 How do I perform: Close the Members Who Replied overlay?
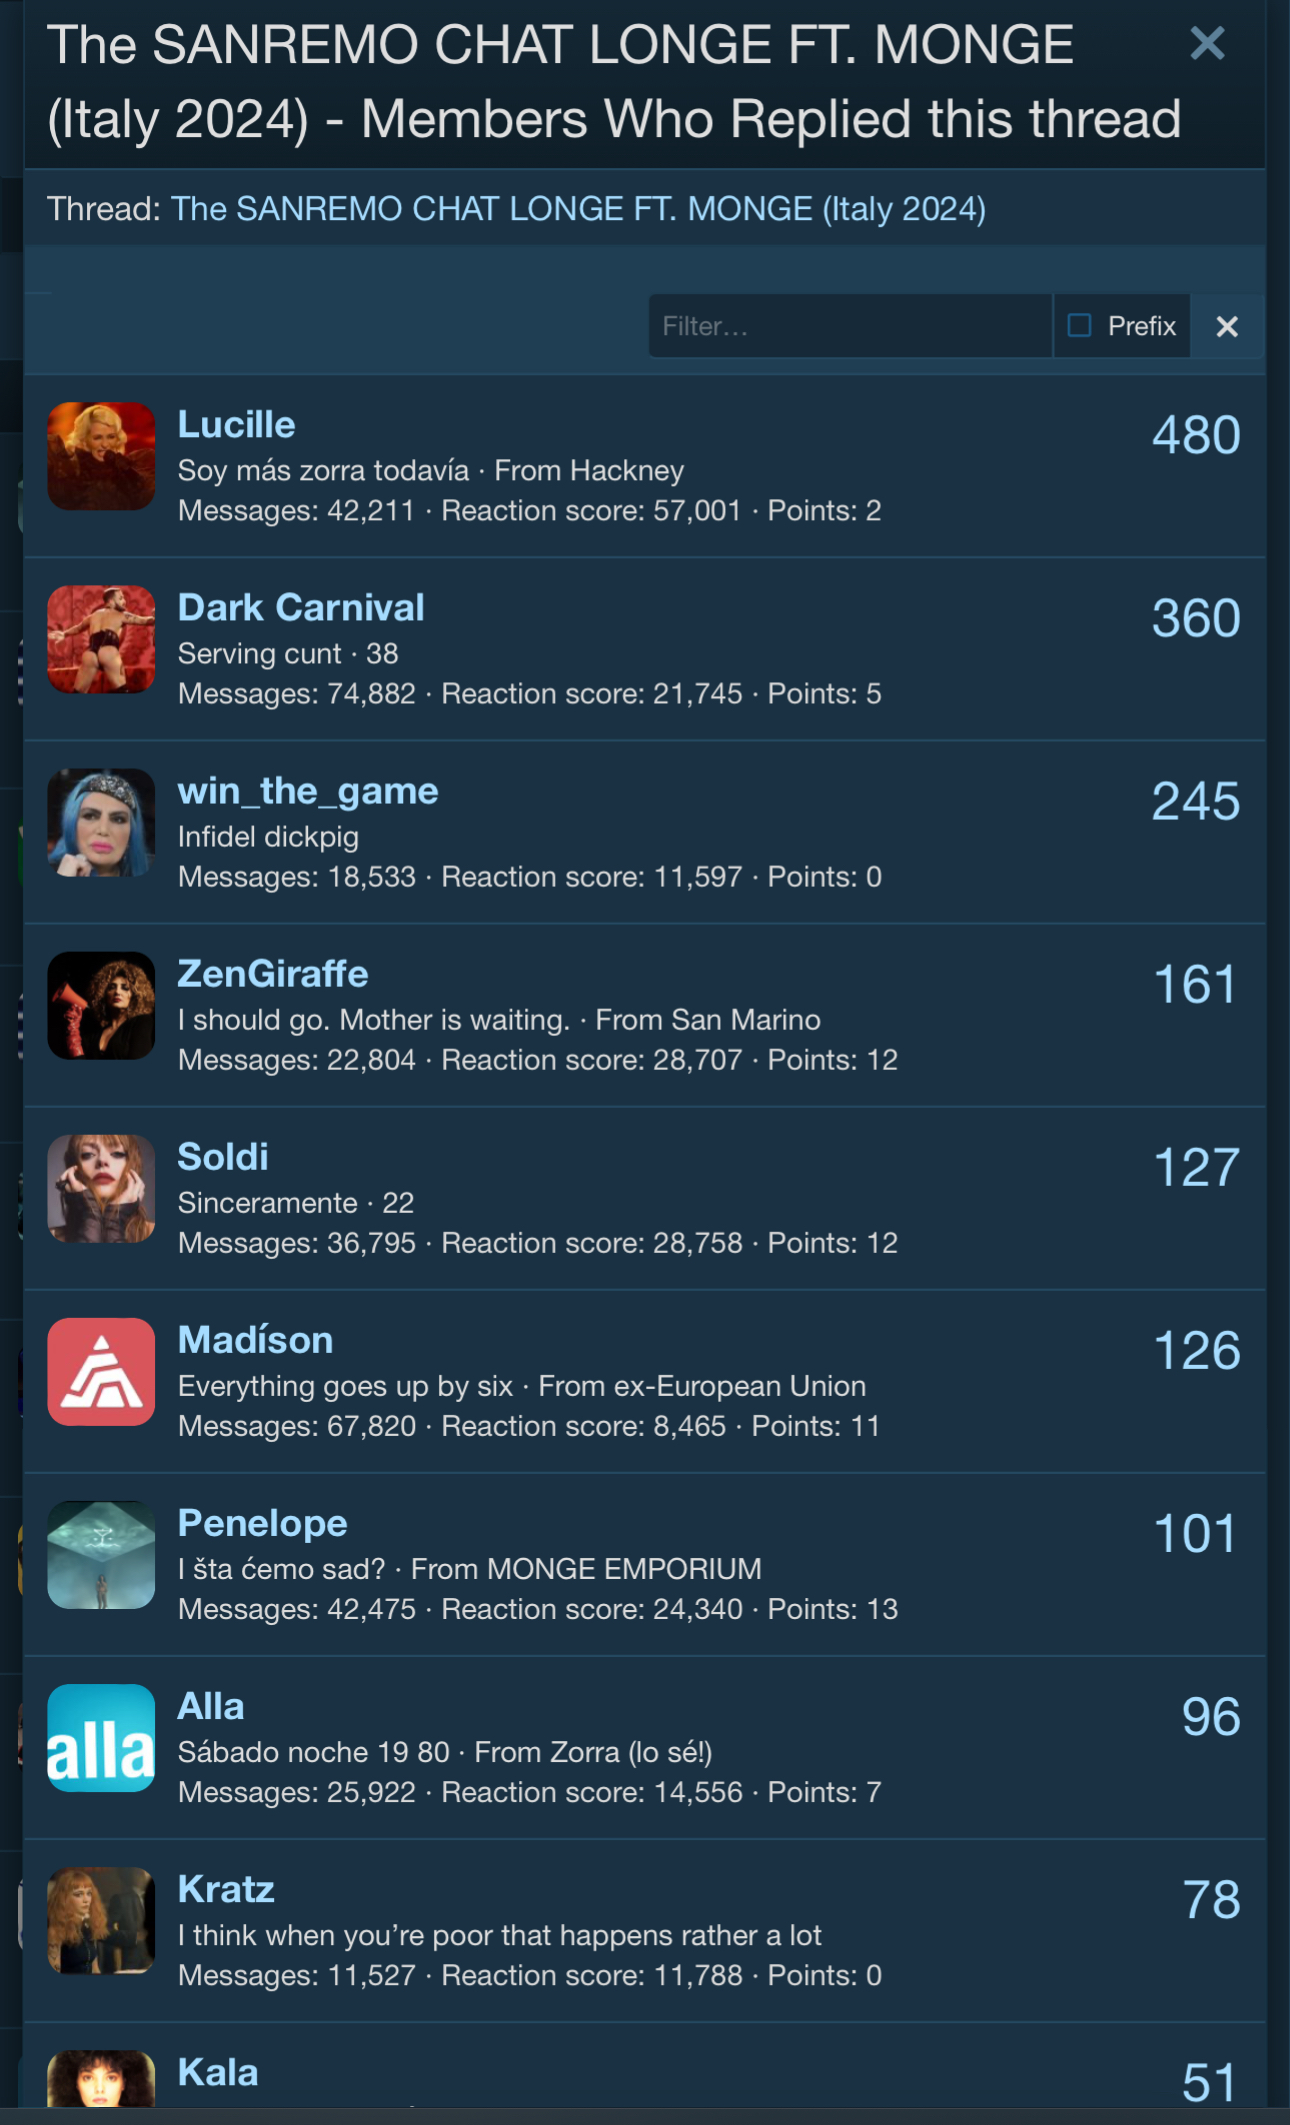point(1207,43)
